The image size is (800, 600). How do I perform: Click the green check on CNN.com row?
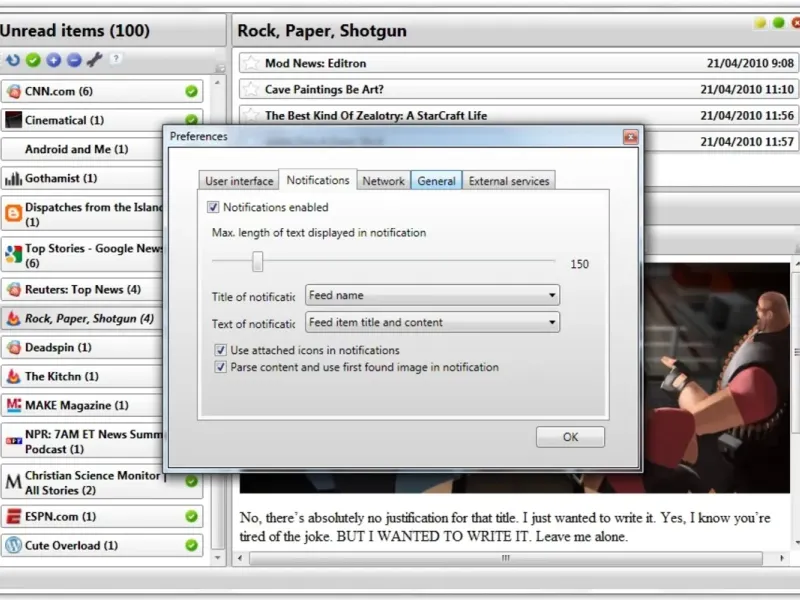(x=191, y=91)
